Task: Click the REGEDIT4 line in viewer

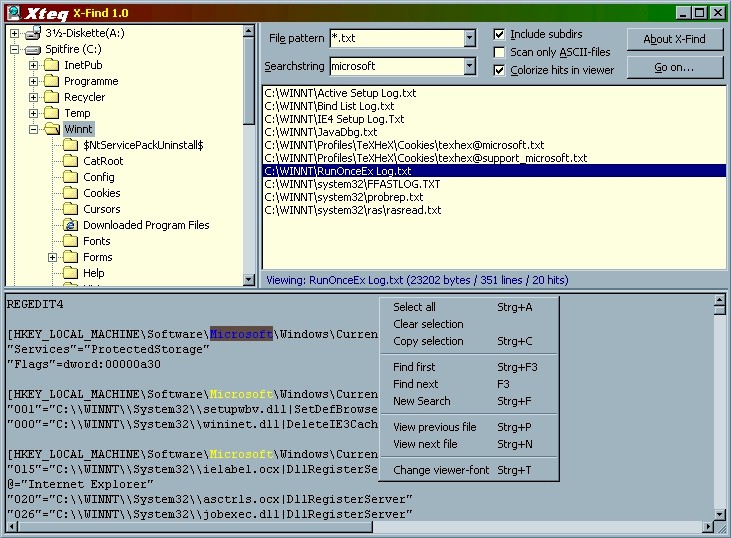Action: 35,304
